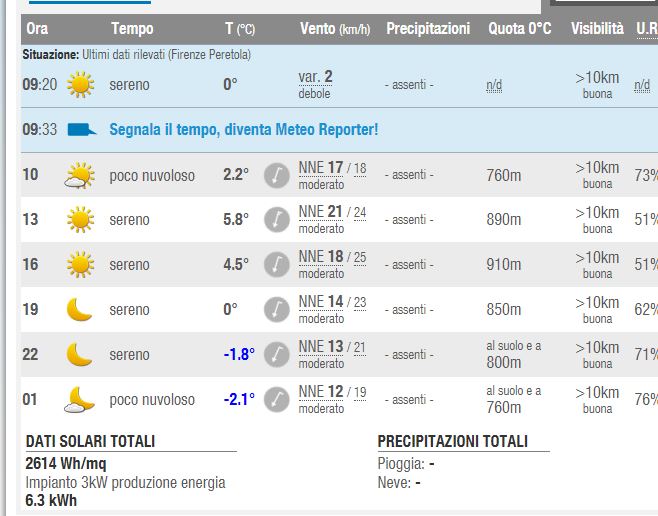The height and width of the screenshot is (516, 658).
Task: Click the 'PRECIPITAZIONI TOTALI' heading
Action: [x=452, y=441]
